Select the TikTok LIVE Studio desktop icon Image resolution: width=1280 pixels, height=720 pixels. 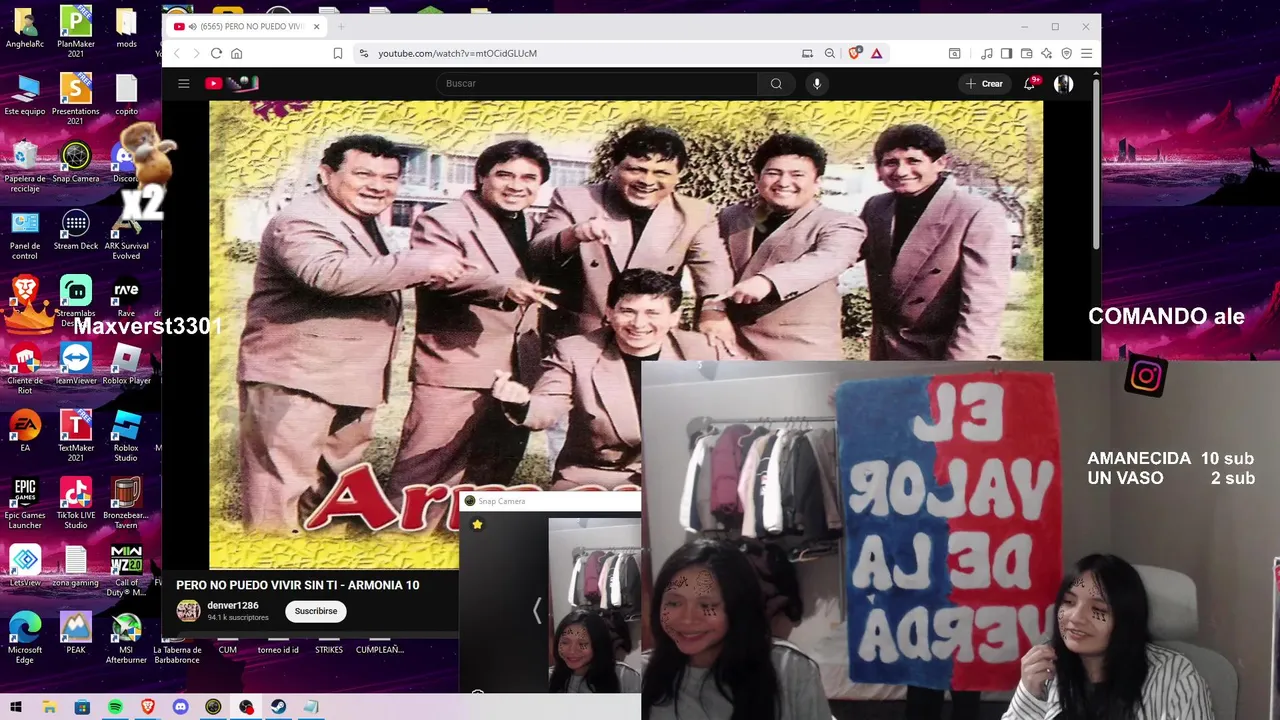(76, 503)
